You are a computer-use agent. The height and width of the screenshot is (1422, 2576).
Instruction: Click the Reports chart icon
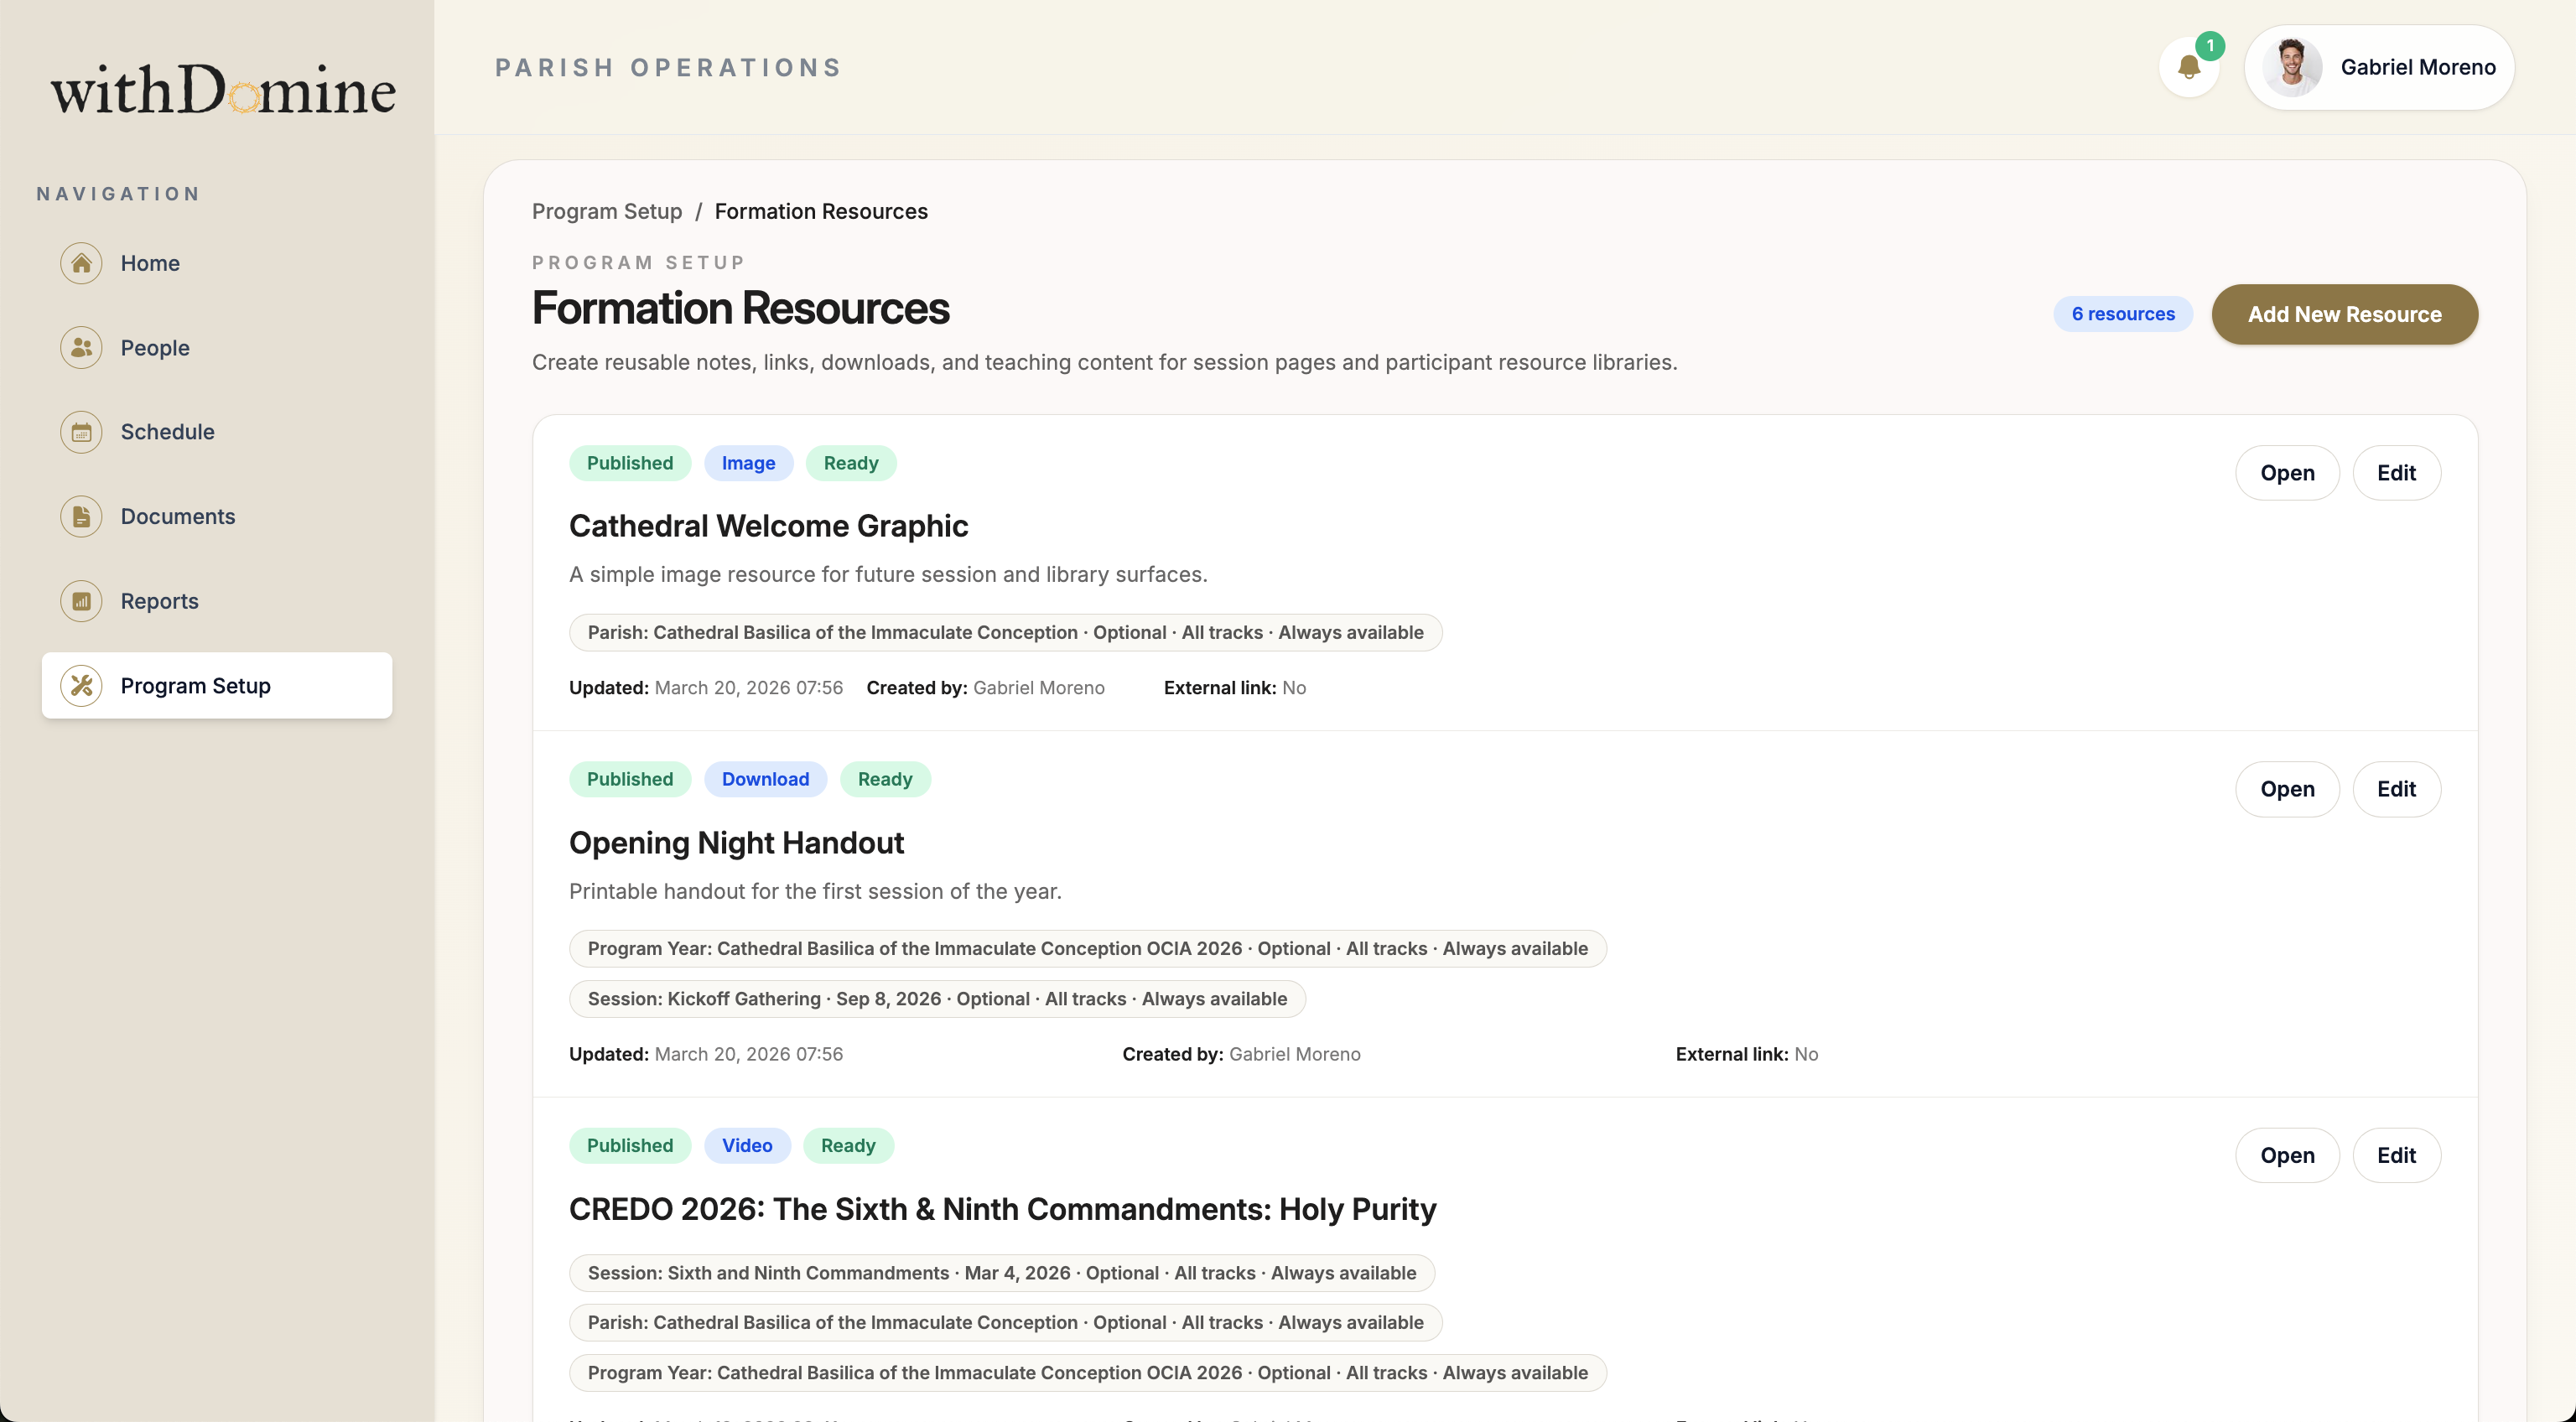pos(81,601)
